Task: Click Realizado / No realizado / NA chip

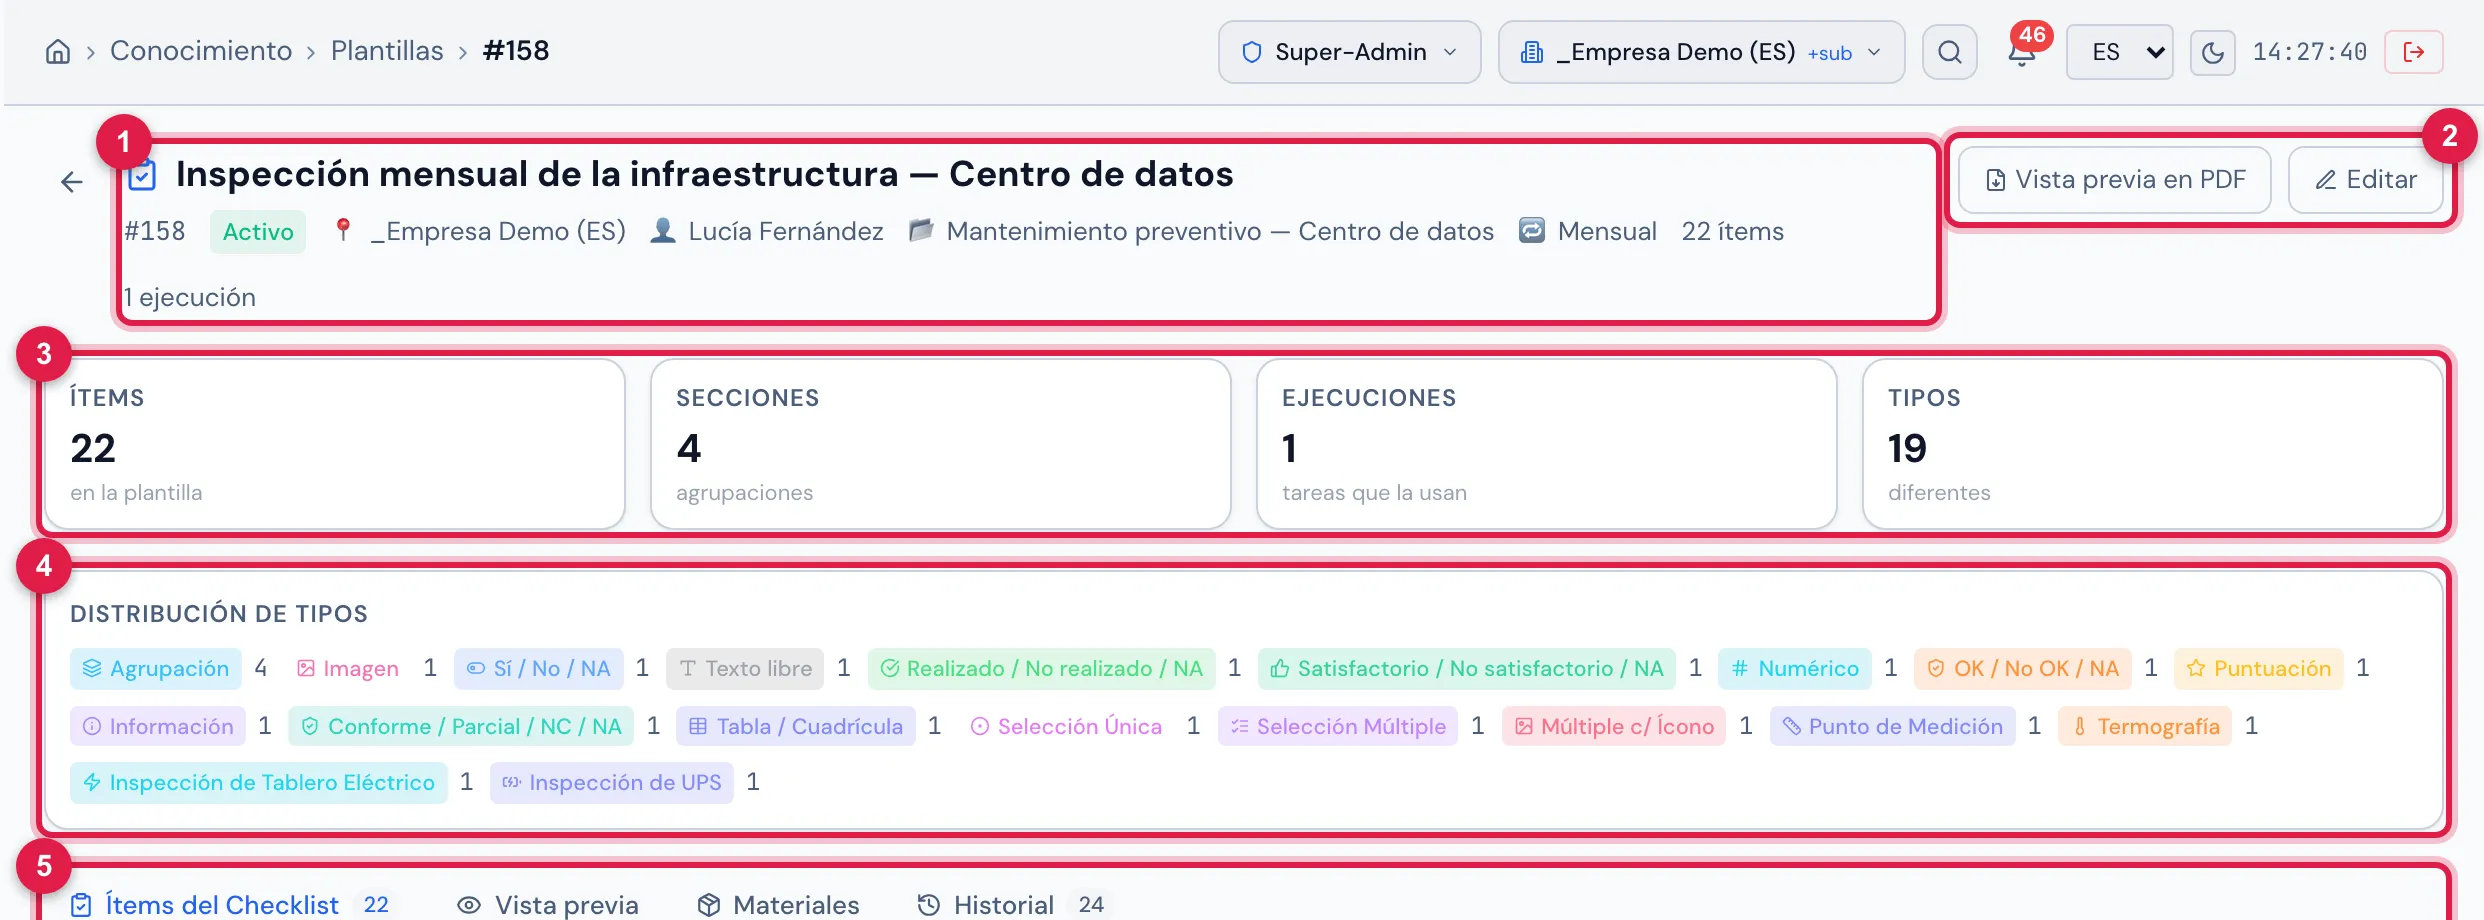Action: [x=1042, y=669]
